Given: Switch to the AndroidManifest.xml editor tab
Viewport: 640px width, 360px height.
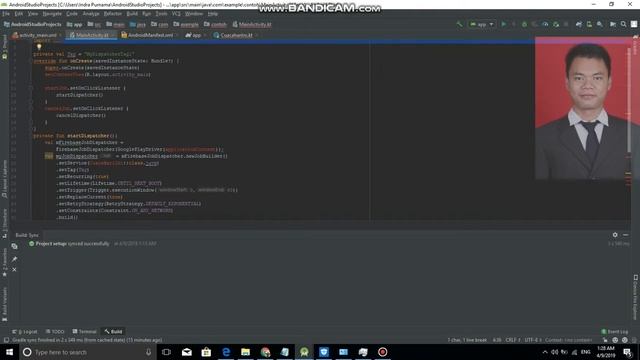Looking at the screenshot, I should (149, 36).
